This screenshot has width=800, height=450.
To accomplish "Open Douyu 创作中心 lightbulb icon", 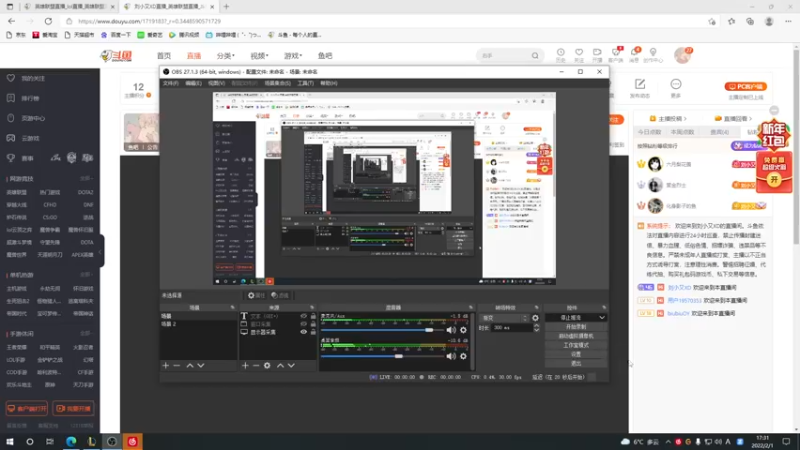I will coord(653,55).
